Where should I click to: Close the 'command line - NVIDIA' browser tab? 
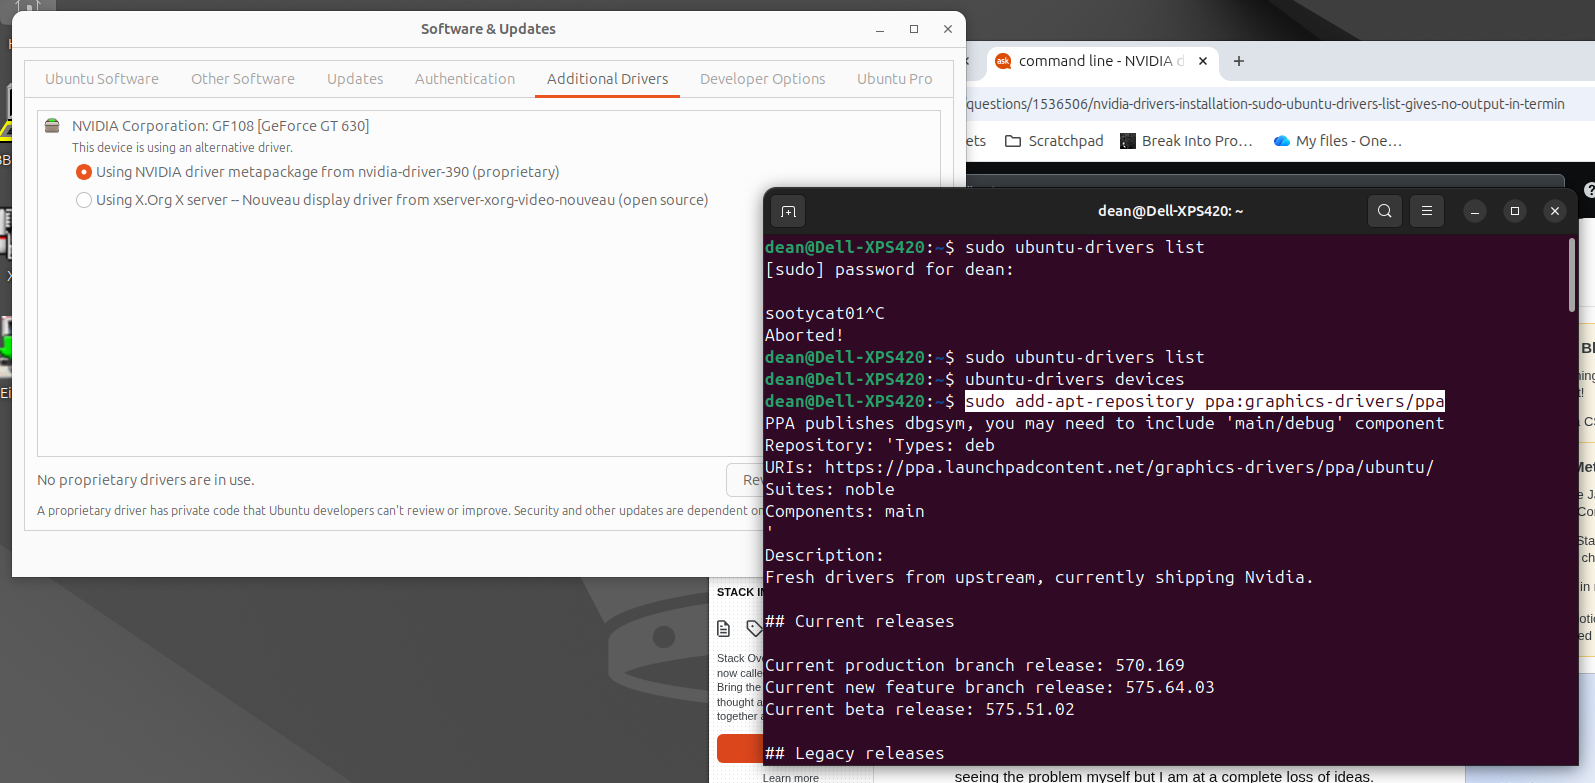tap(1203, 61)
